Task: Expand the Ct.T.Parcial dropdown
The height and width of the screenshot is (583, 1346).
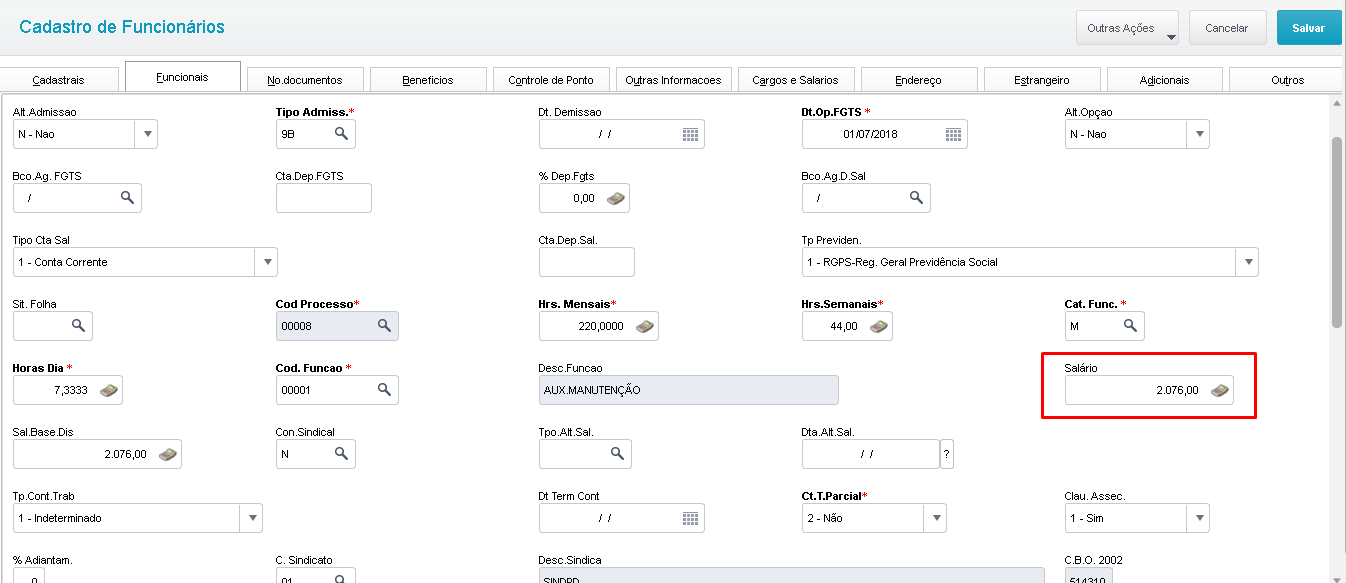Action: [935, 518]
